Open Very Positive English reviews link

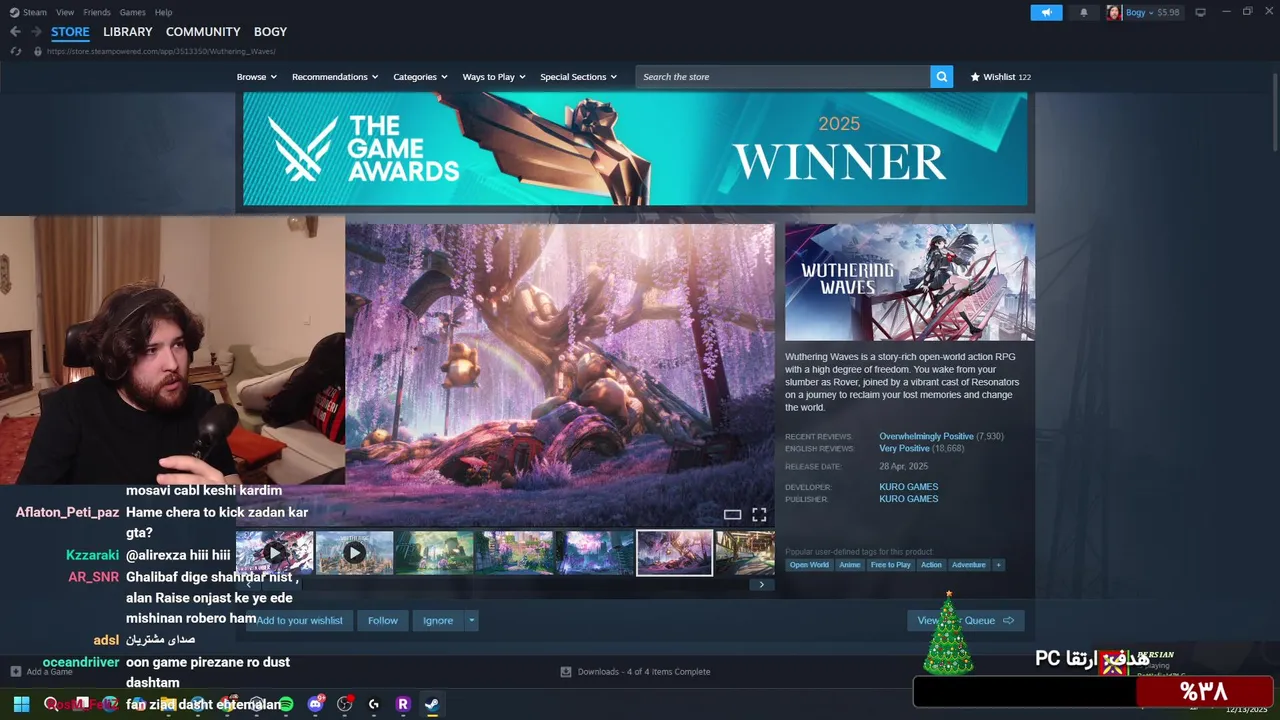point(904,449)
